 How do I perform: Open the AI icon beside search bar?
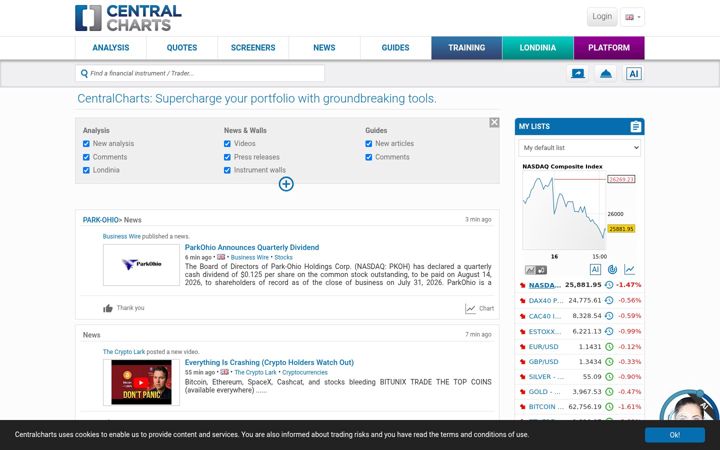634,73
